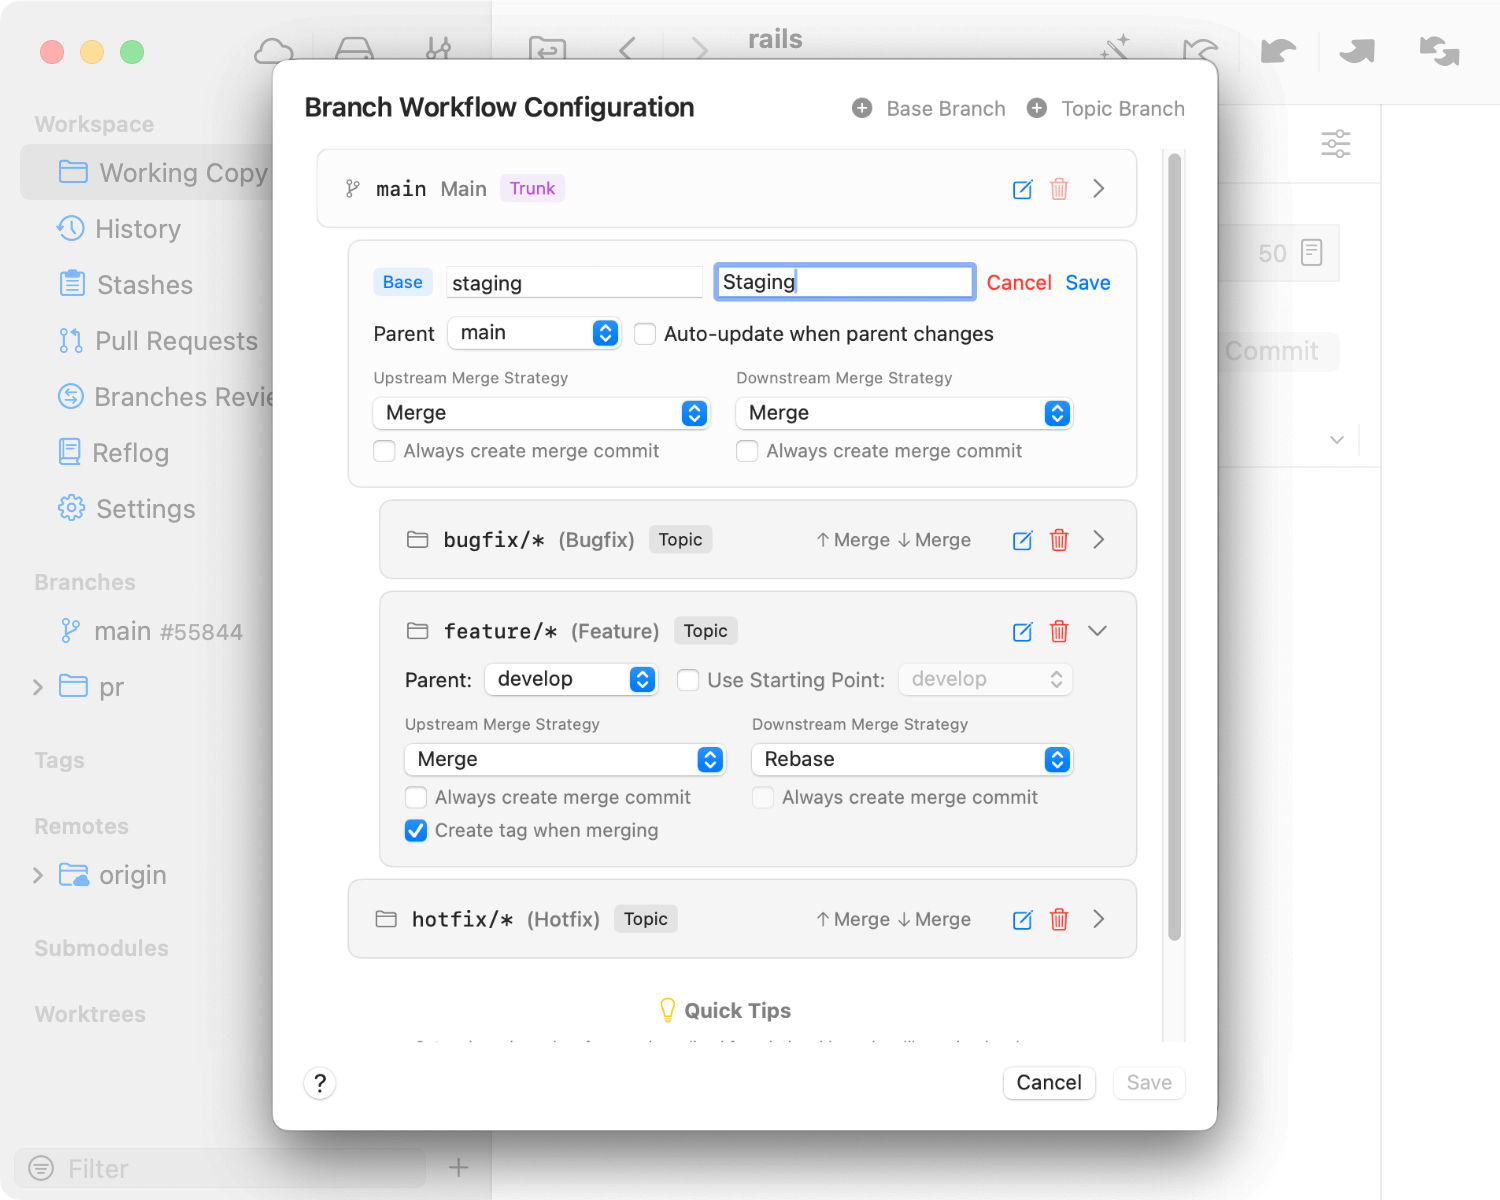This screenshot has width=1500, height=1200.
Task: Open the help question mark icon
Action: pos(319,1083)
